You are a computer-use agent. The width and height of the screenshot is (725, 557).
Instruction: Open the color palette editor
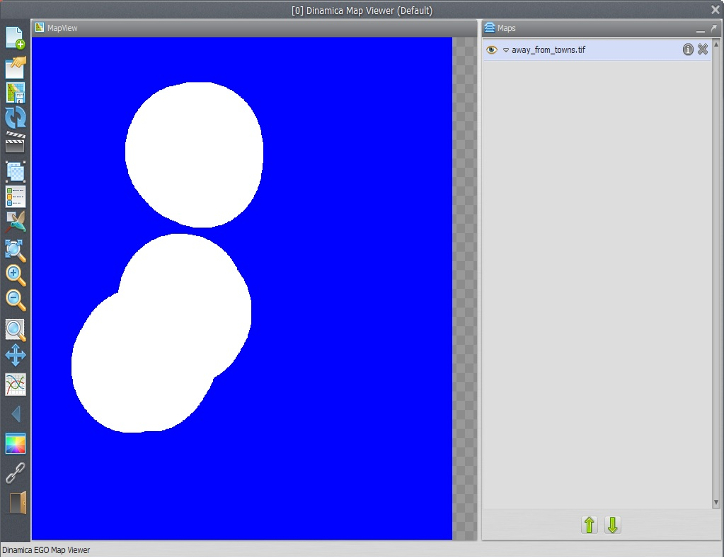coord(15,444)
